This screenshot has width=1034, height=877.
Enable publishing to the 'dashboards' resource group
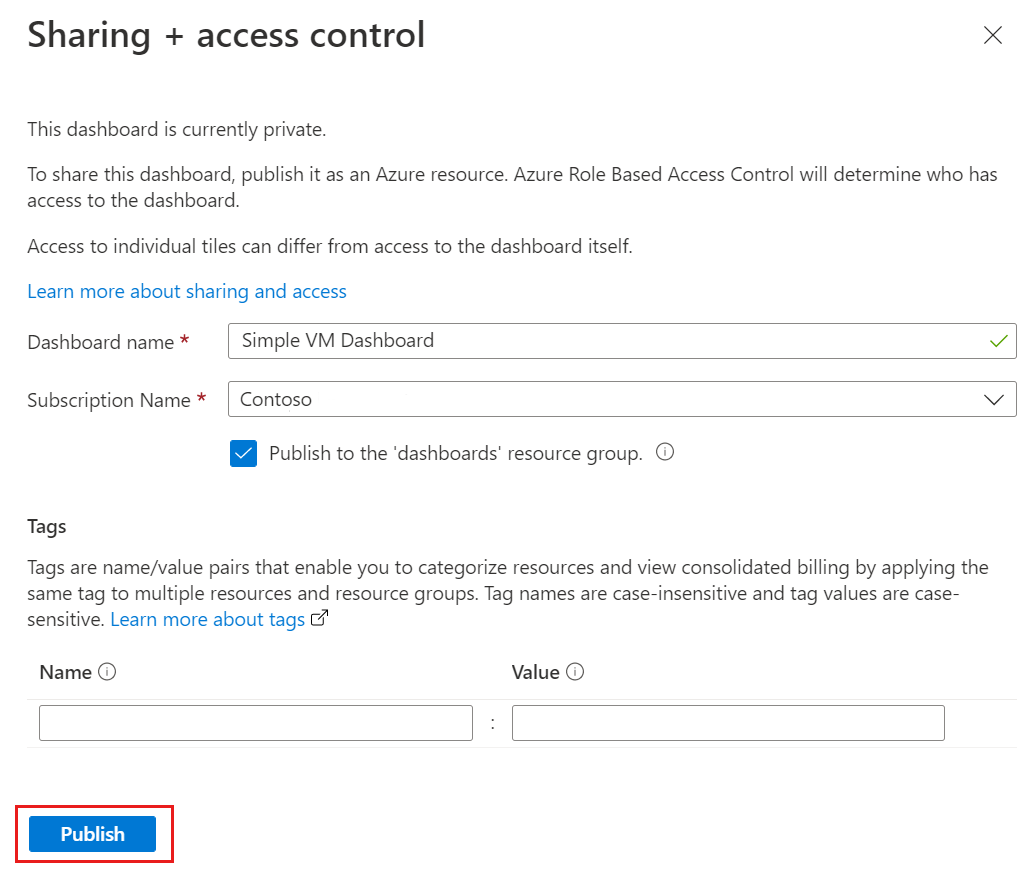click(x=243, y=453)
